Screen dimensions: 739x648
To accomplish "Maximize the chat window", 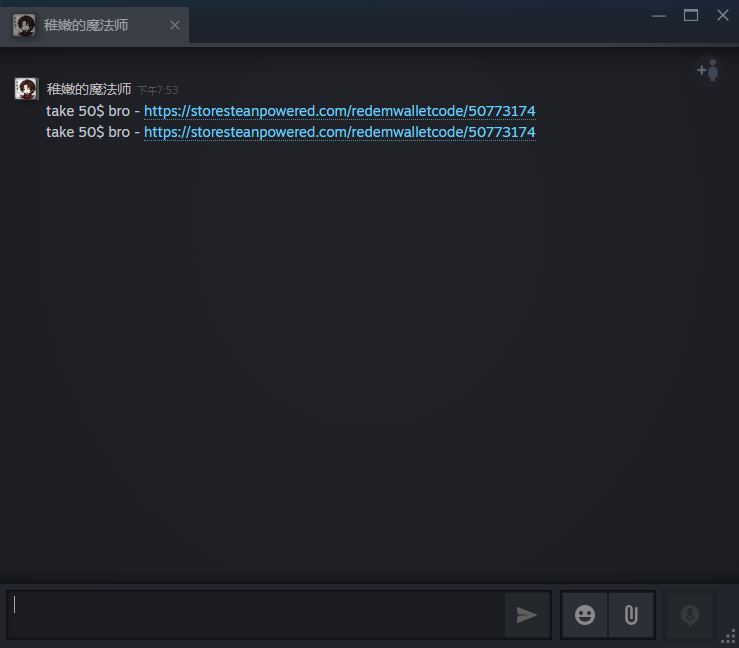I will click(691, 16).
